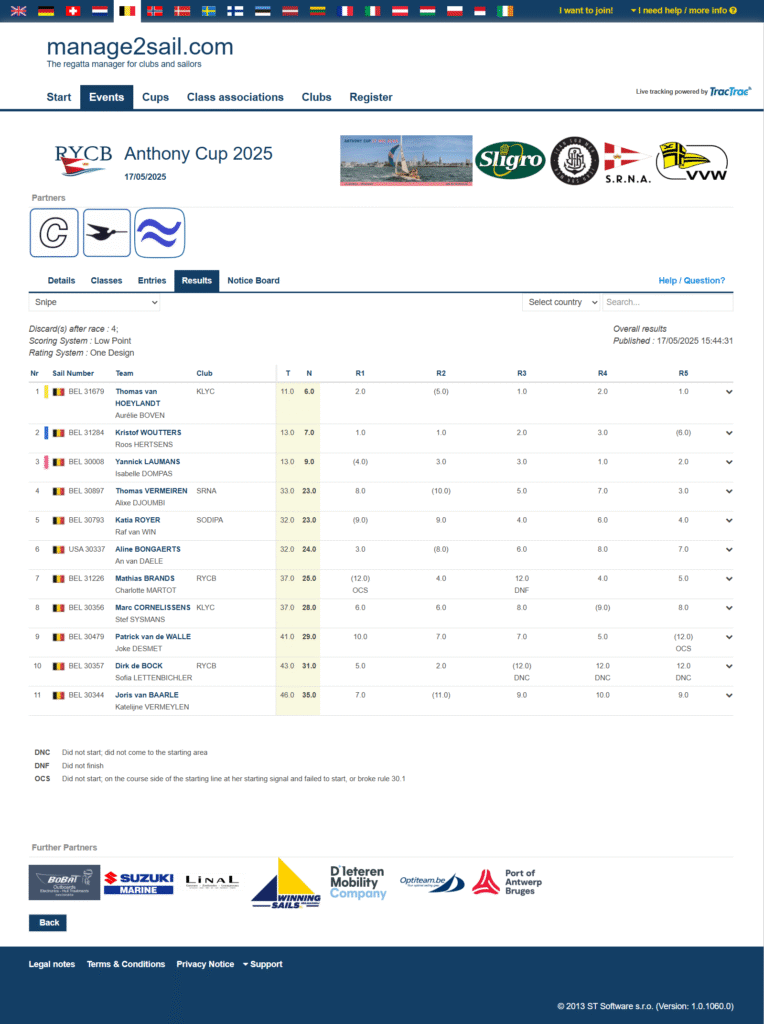Viewport: 764px width, 1024px height.
Task: Expand the details chevron for Dirk de BOCK
Action: pyautogui.click(x=729, y=666)
